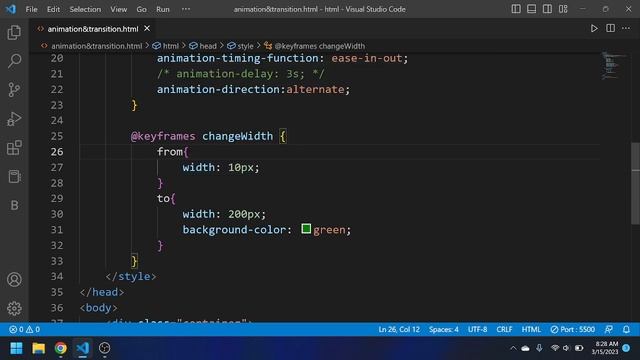Open the Run and Debug view
Screen dimensions: 640x360
(x=14, y=119)
